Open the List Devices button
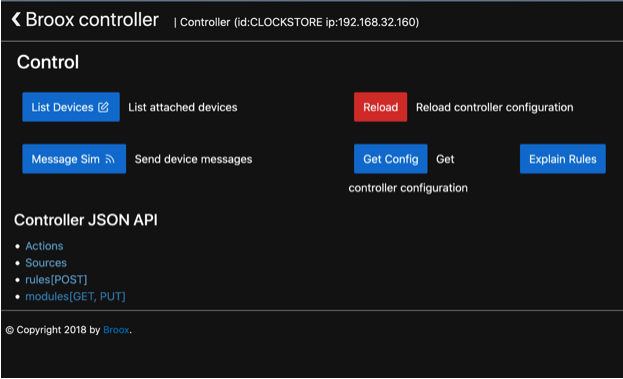 pyautogui.click(x=71, y=107)
